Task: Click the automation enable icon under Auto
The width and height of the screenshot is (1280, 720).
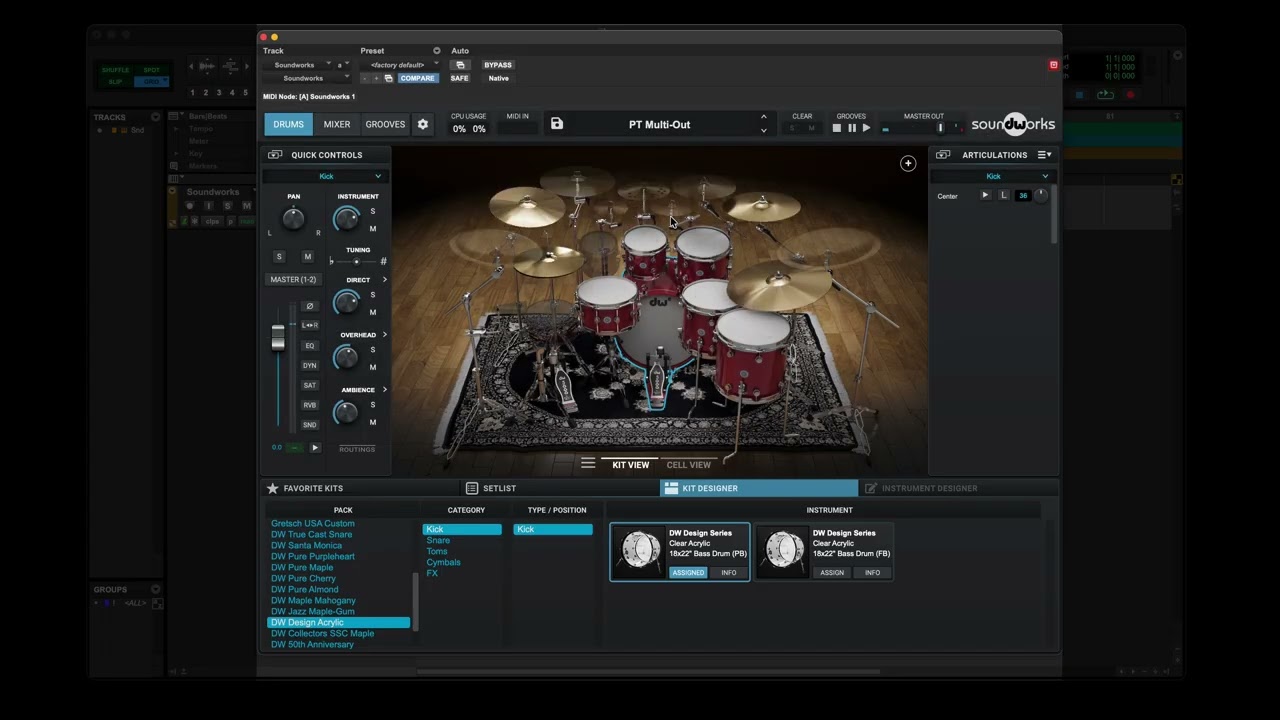Action: (460, 65)
